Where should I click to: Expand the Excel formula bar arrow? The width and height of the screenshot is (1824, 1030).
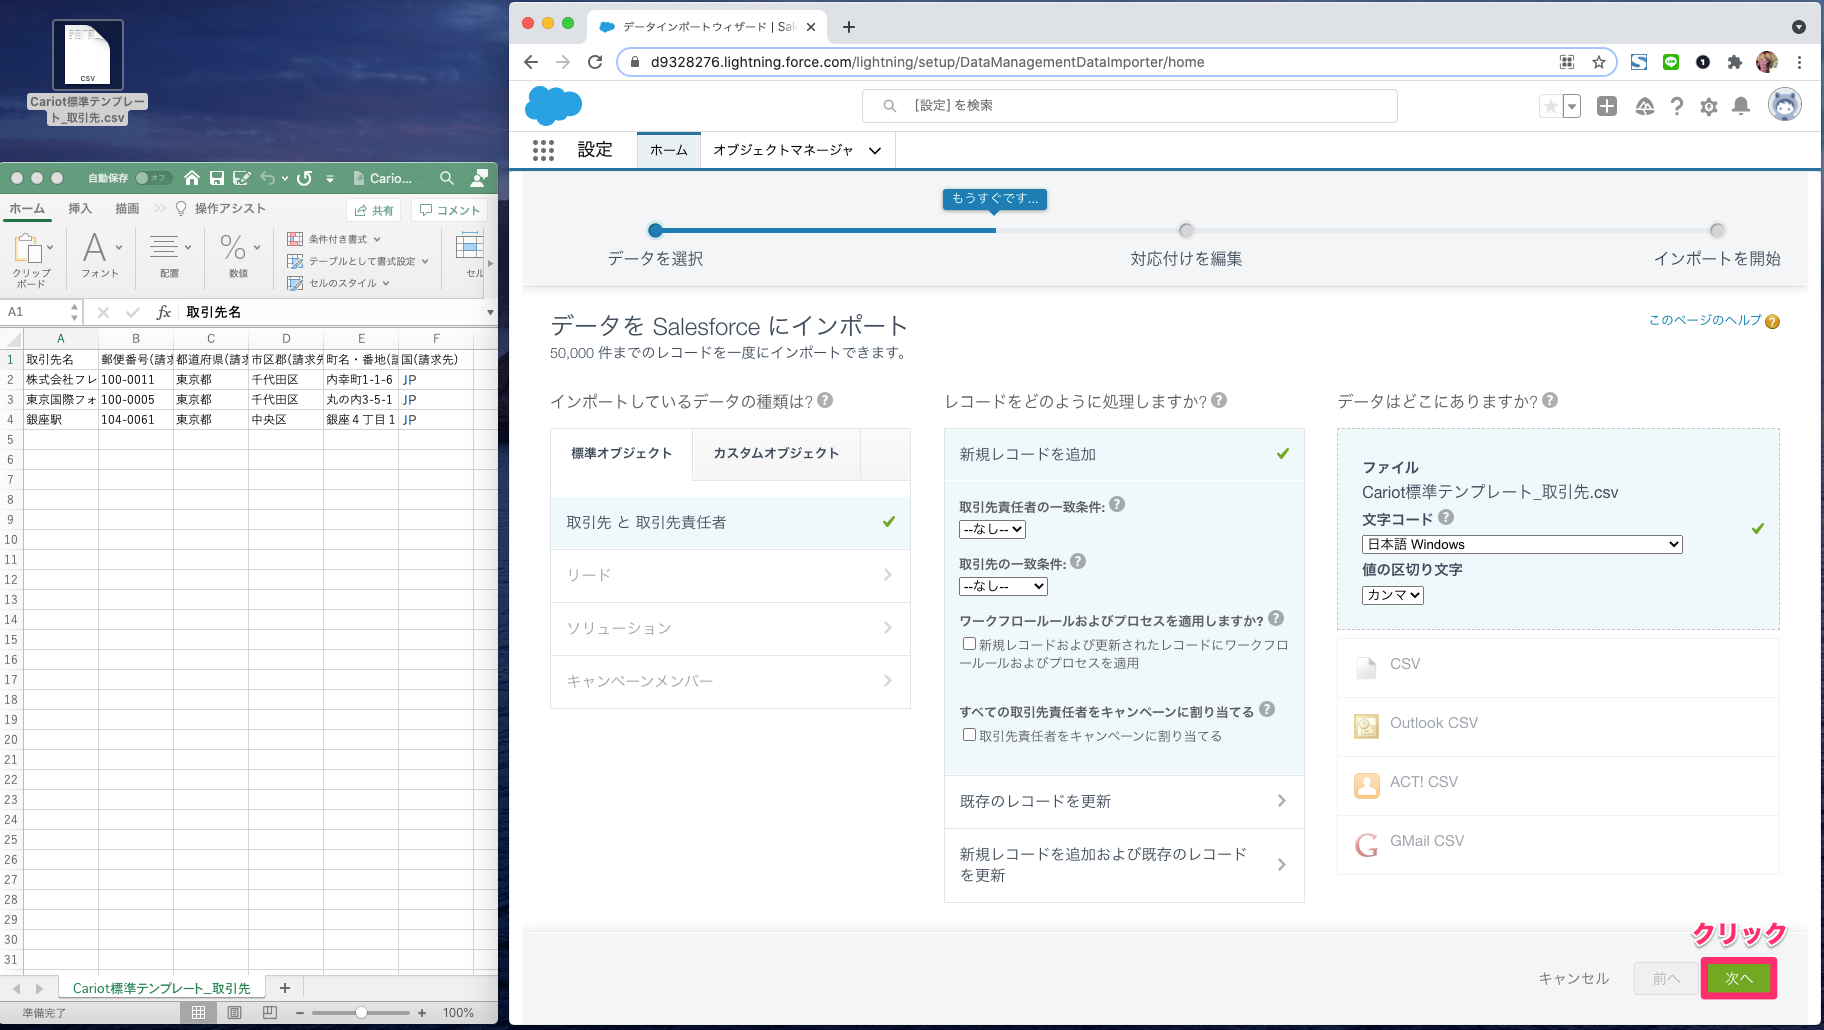click(x=490, y=312)
